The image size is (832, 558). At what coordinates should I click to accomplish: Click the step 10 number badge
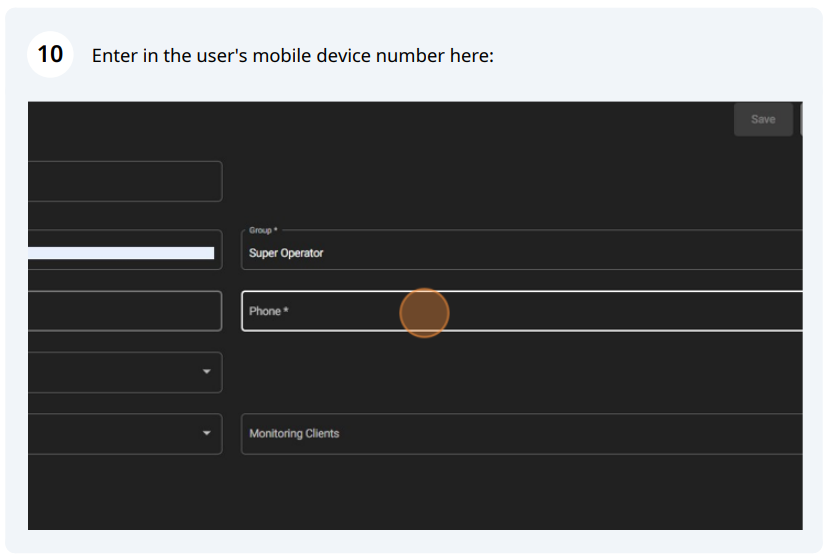pyautogui.click(x=50, y=55)
